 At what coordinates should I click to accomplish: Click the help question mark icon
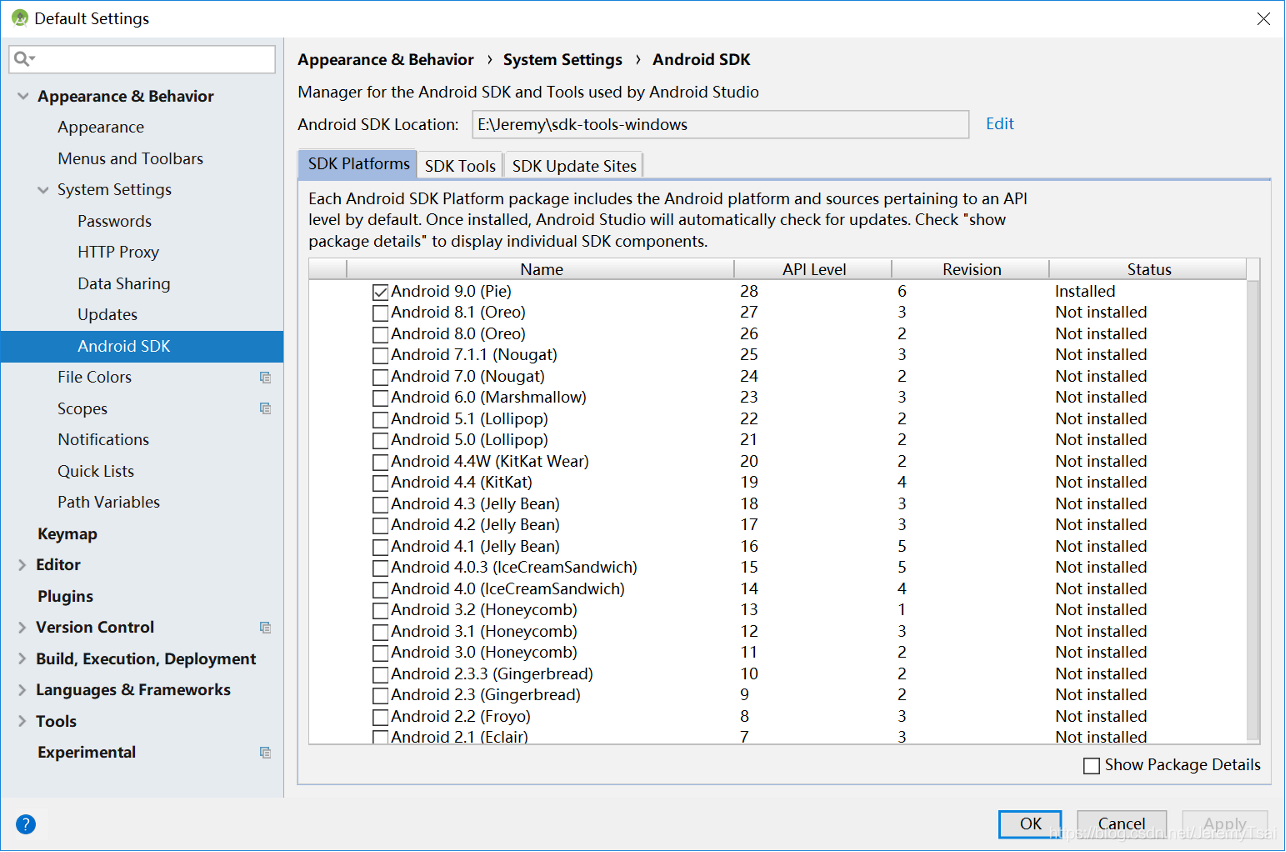[26, 825]
